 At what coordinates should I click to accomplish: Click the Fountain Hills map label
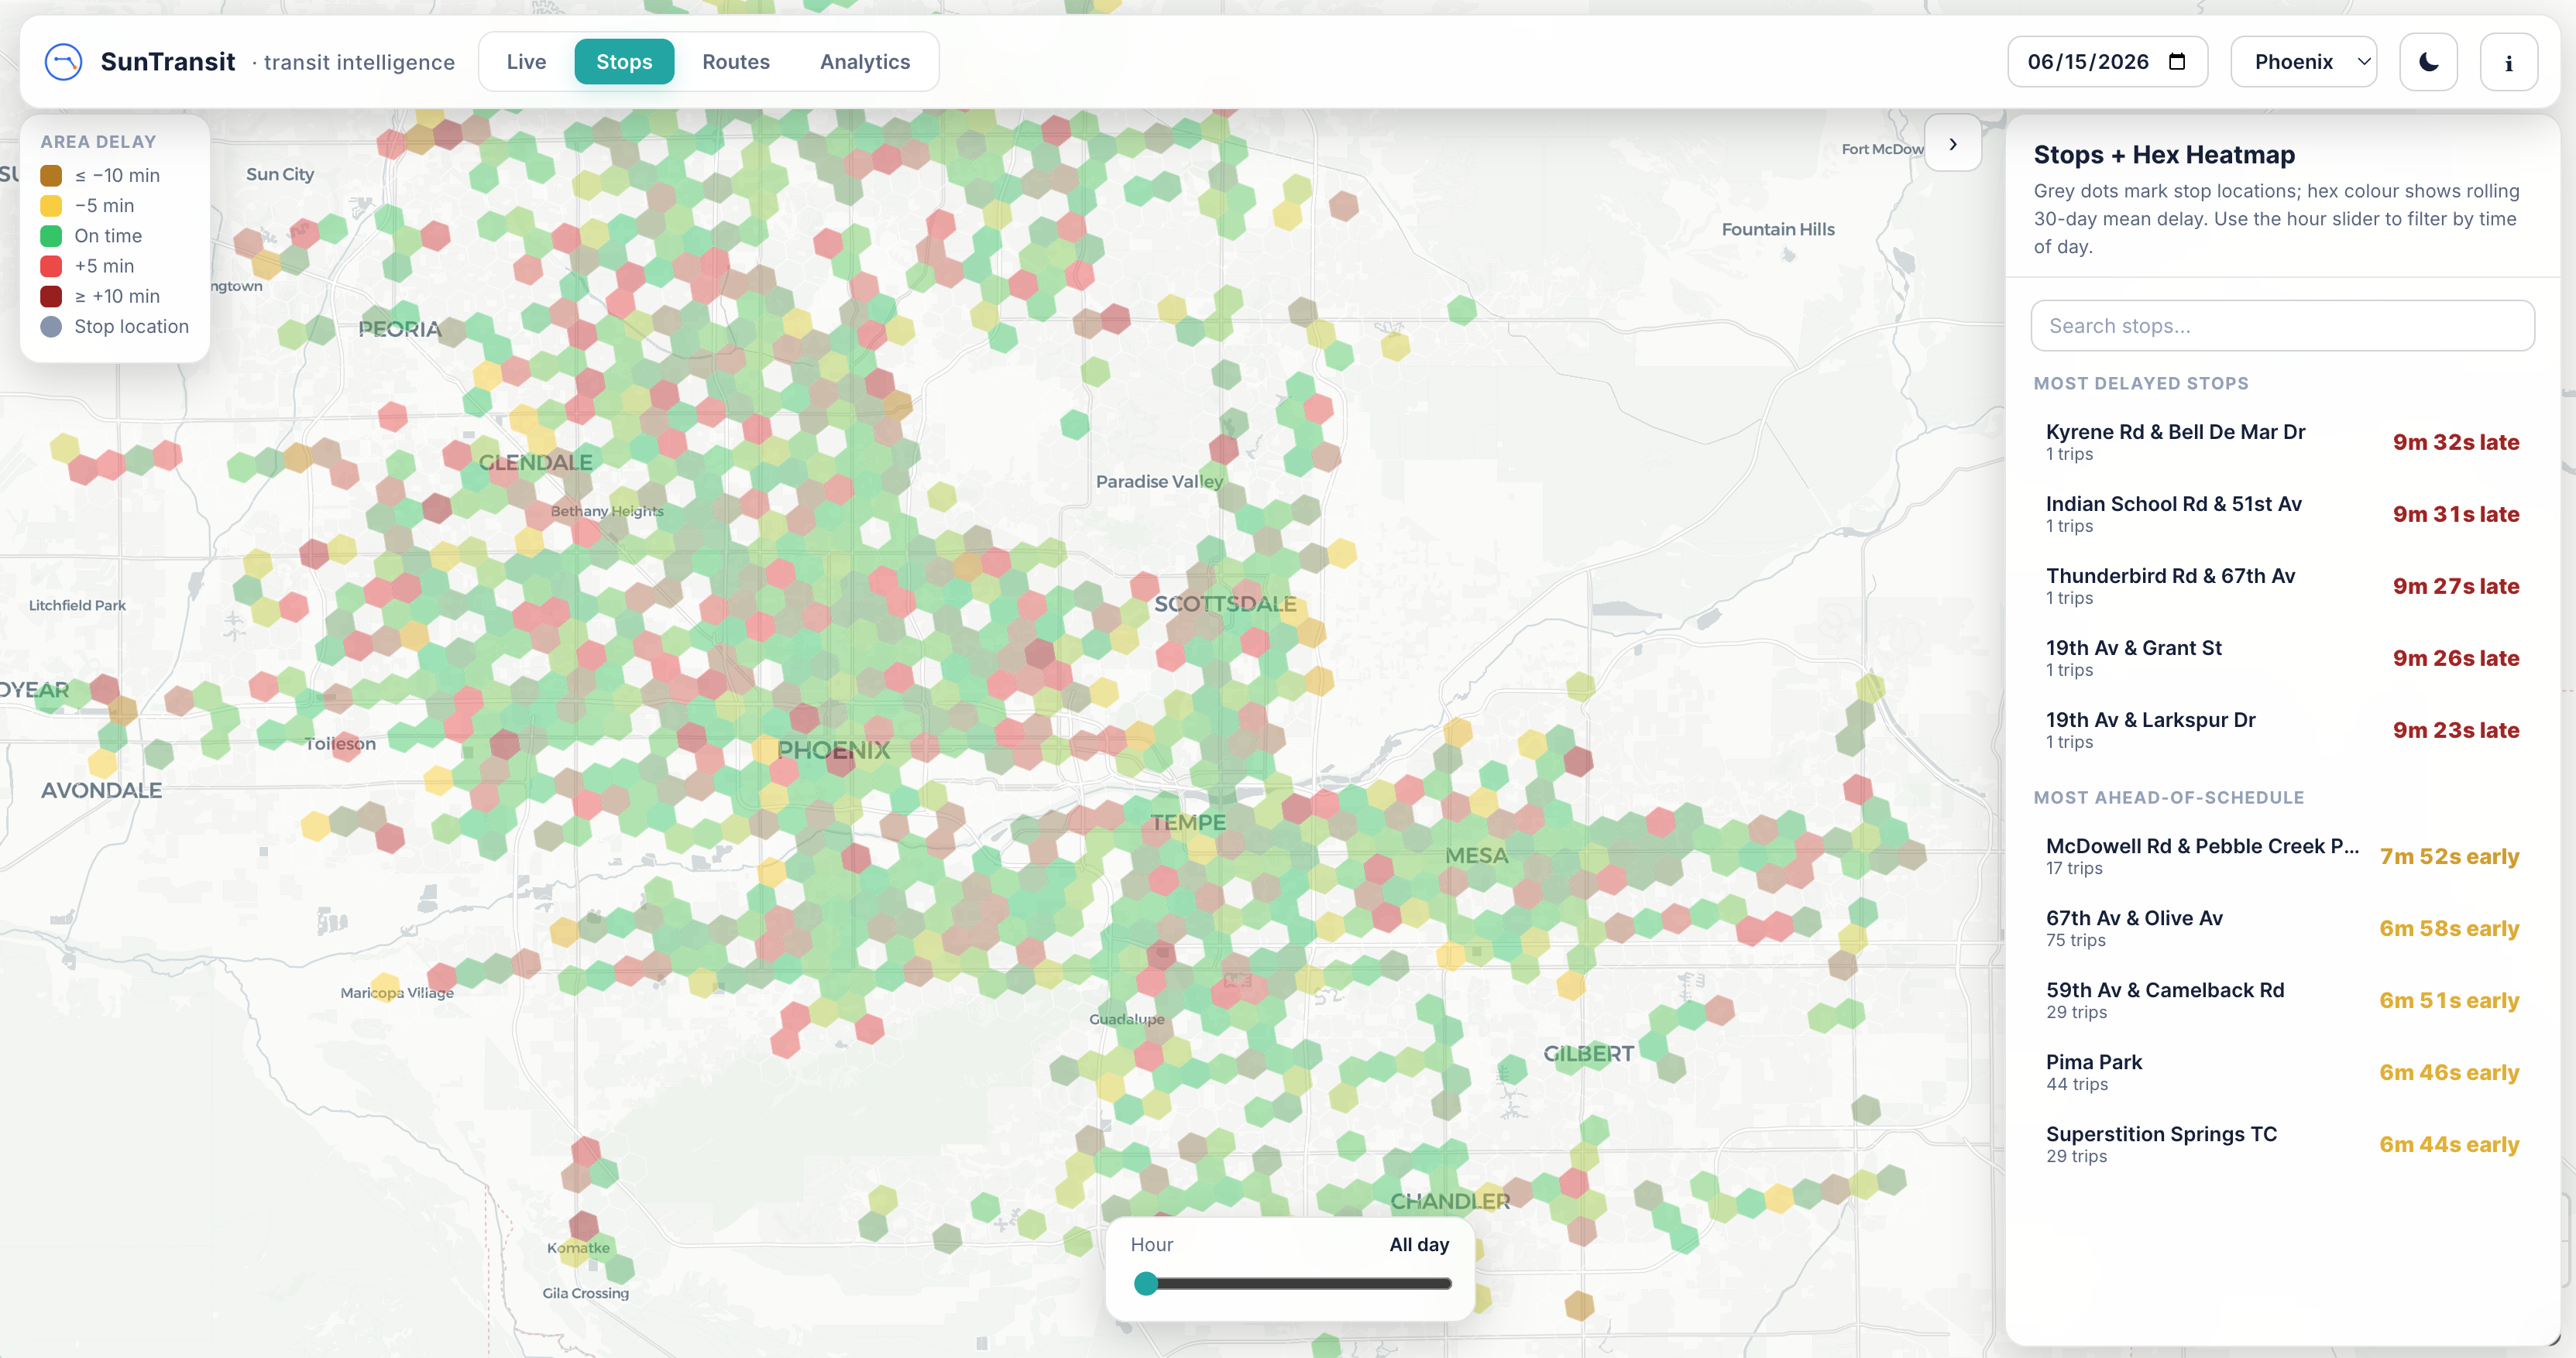[x=1778, y=229]
